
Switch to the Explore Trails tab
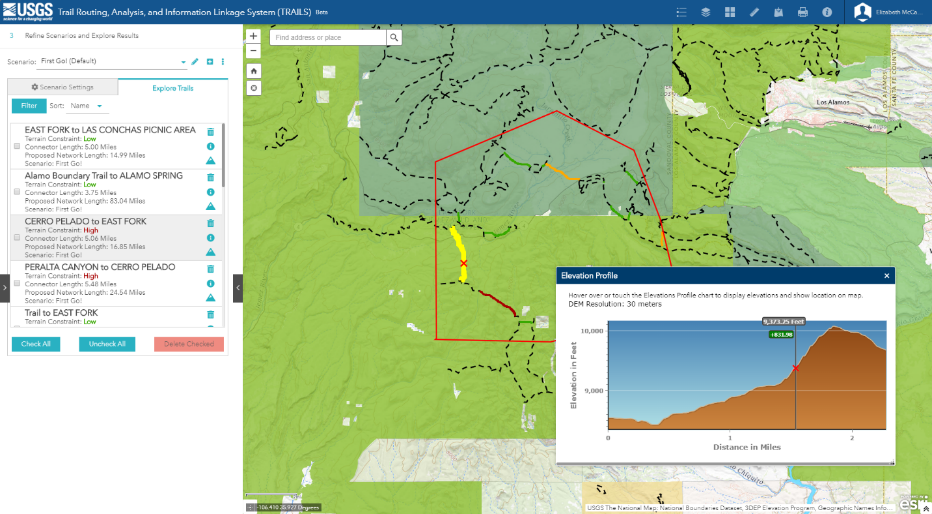click(x=172, y=88)
